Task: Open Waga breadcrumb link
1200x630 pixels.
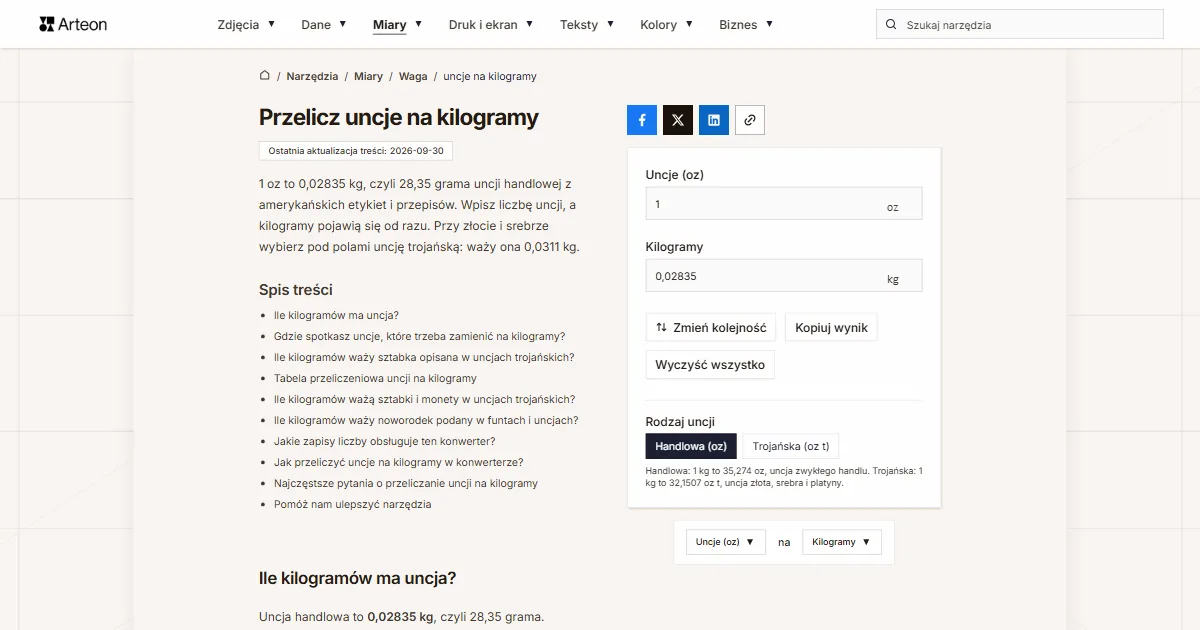Action: (413, 76)
